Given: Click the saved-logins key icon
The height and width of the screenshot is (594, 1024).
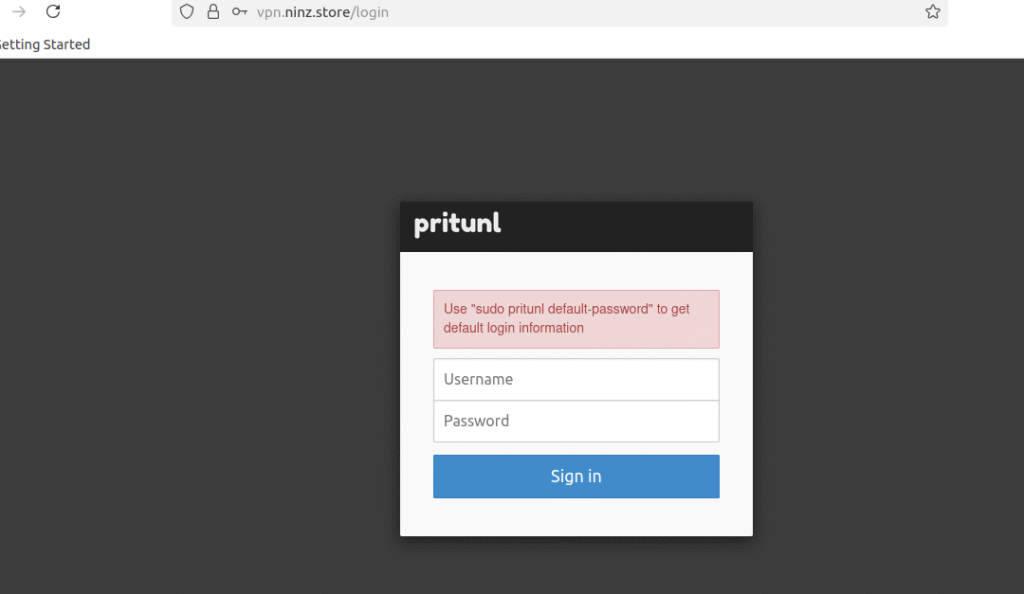Looking at the screenshot, I should click(239, 12).
